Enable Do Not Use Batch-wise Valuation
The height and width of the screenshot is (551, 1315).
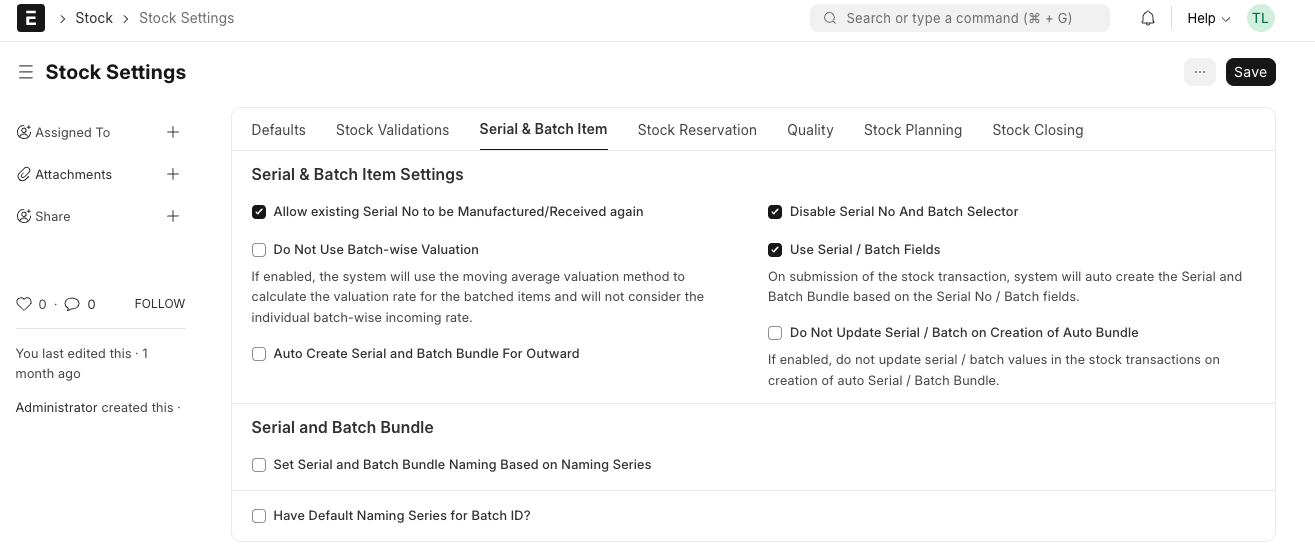259,250
